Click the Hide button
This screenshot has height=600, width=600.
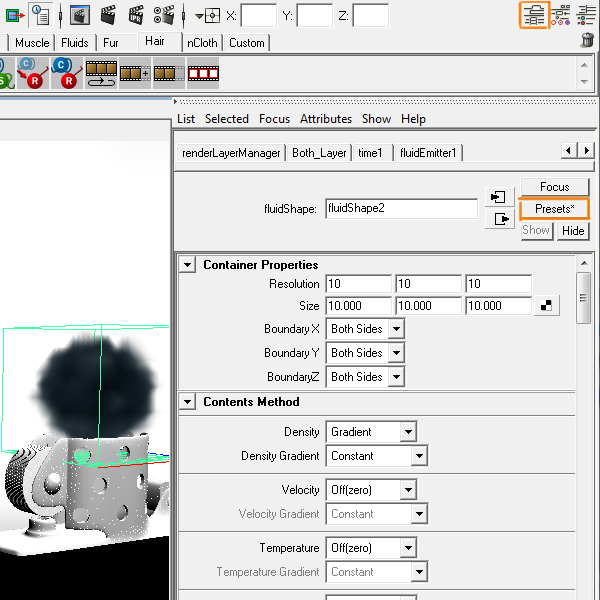pos(573,231)
